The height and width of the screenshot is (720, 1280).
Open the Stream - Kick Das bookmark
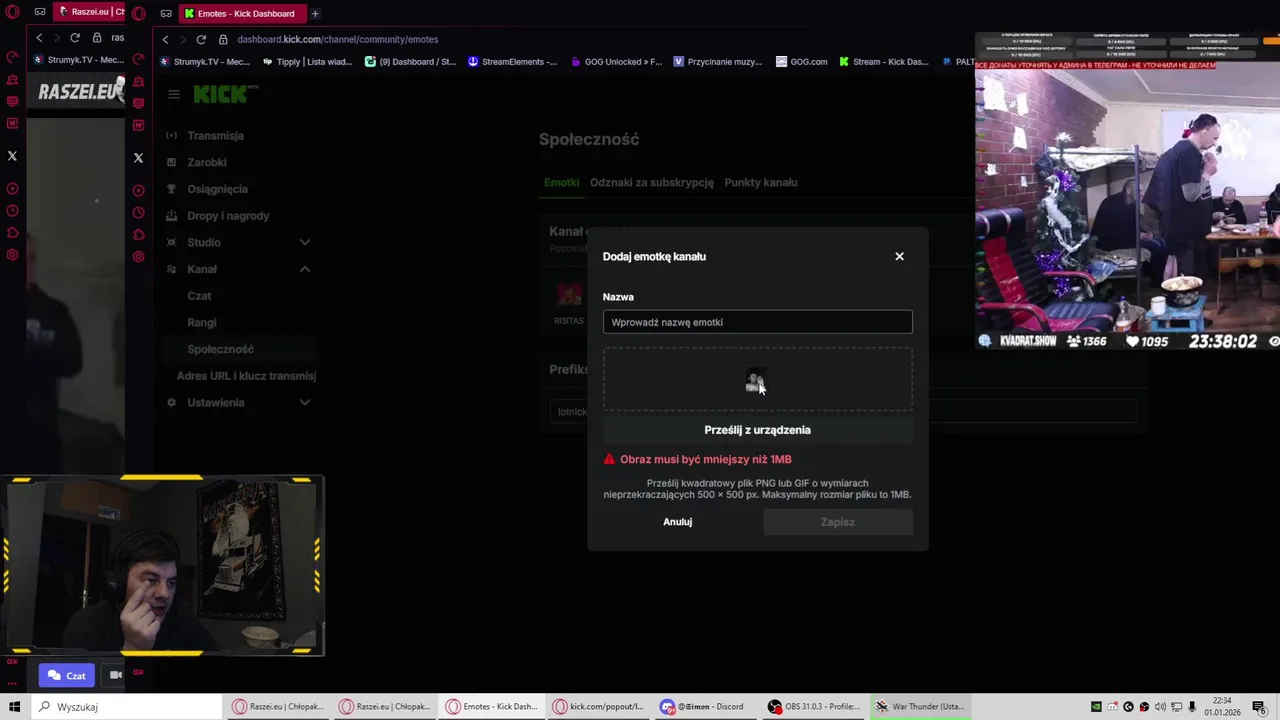(x=884, y=61)
